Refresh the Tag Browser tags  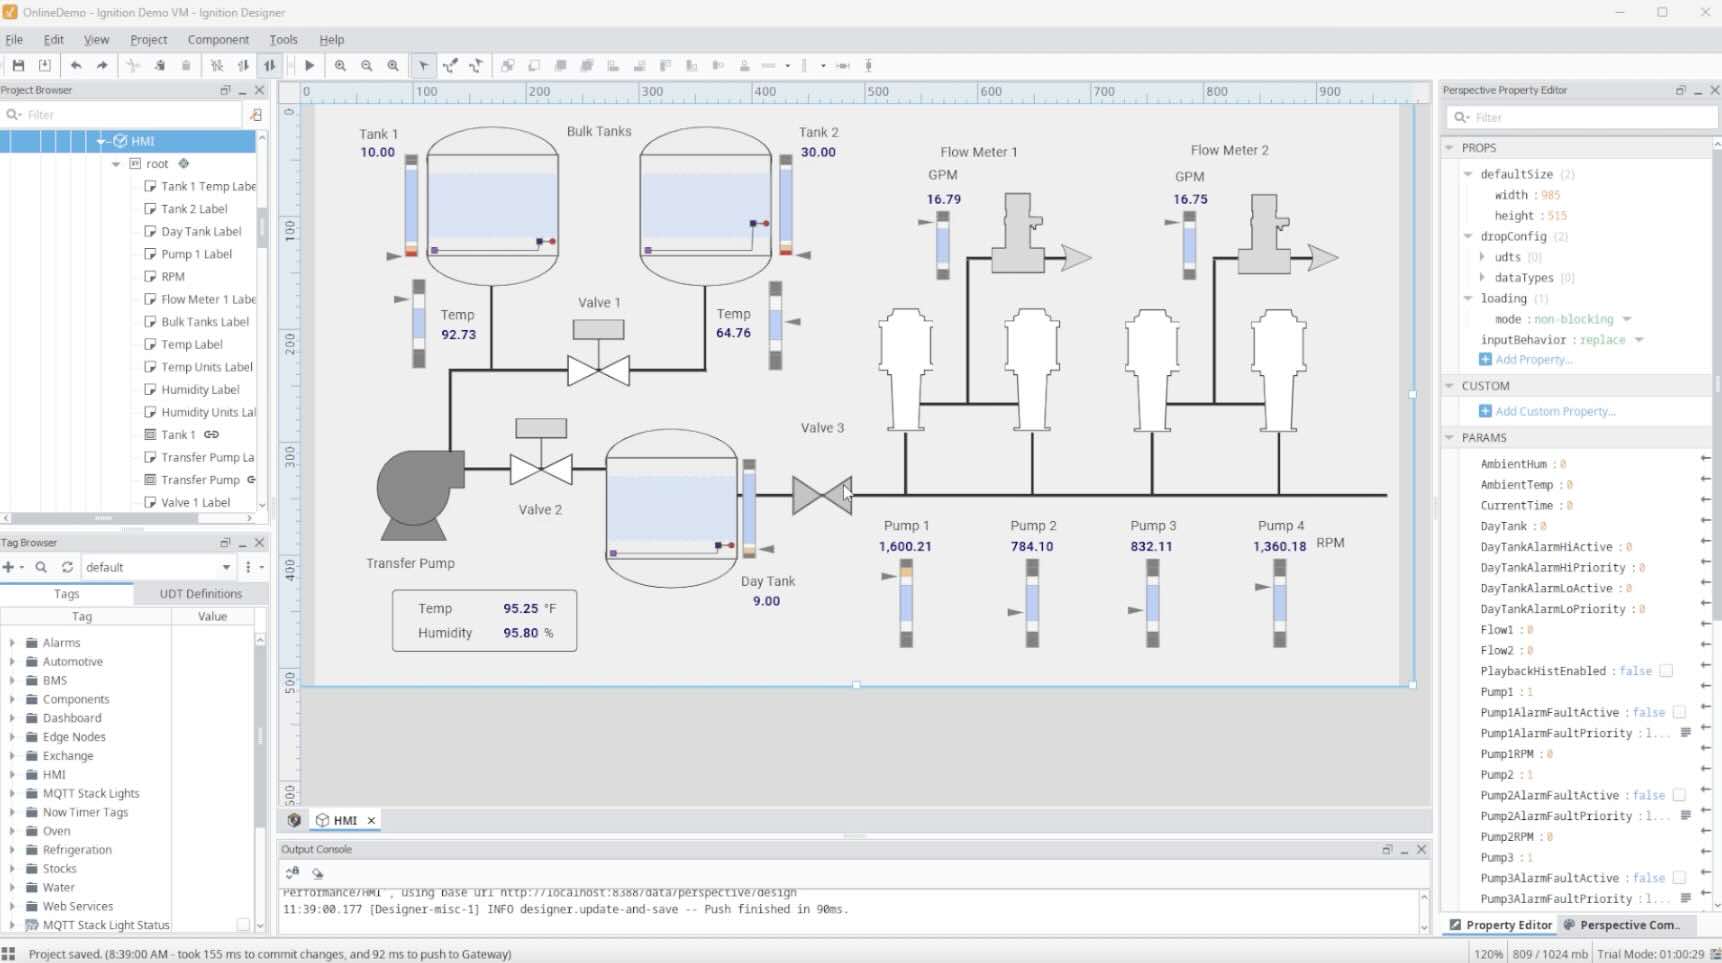click(x=67, y=567)
